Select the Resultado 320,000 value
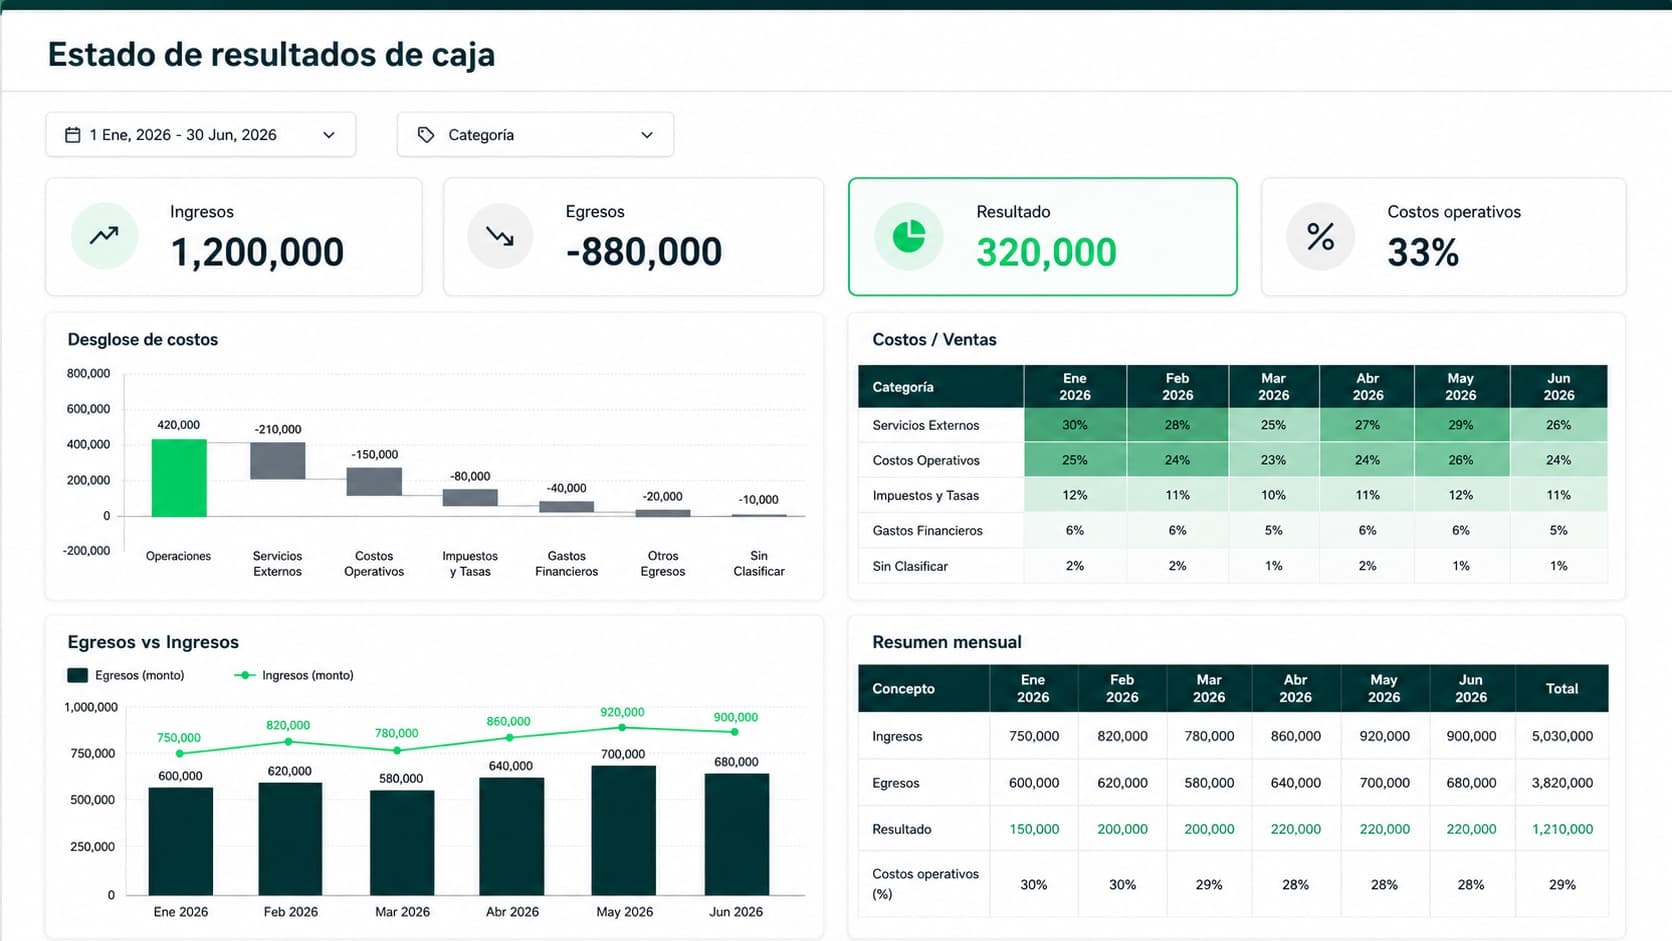Screen dimensions: 1672x941 coord(1046,253)
